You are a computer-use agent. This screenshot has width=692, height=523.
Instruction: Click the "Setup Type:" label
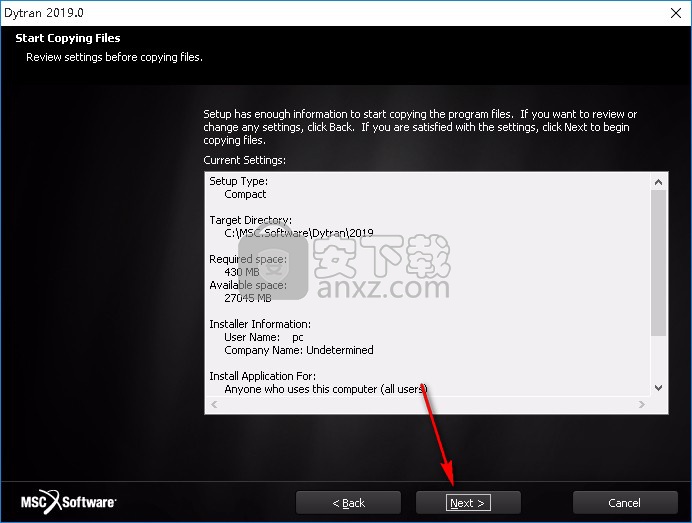pos(238,181)
